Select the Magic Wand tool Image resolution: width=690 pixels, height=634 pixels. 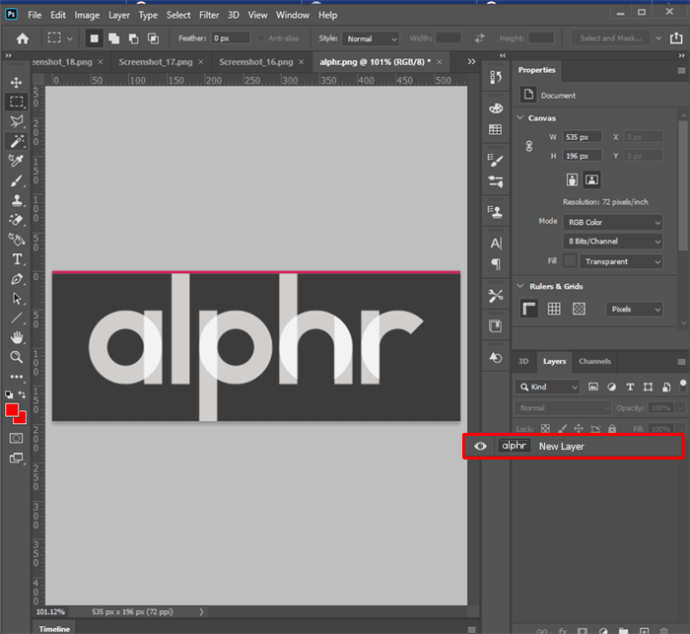point(16,141)
